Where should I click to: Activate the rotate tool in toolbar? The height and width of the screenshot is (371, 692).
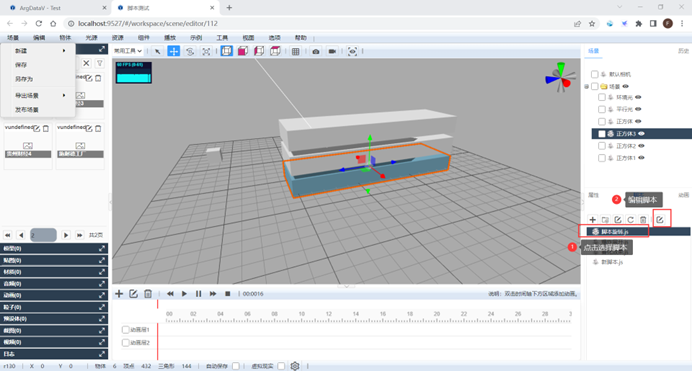click(190, 51)
